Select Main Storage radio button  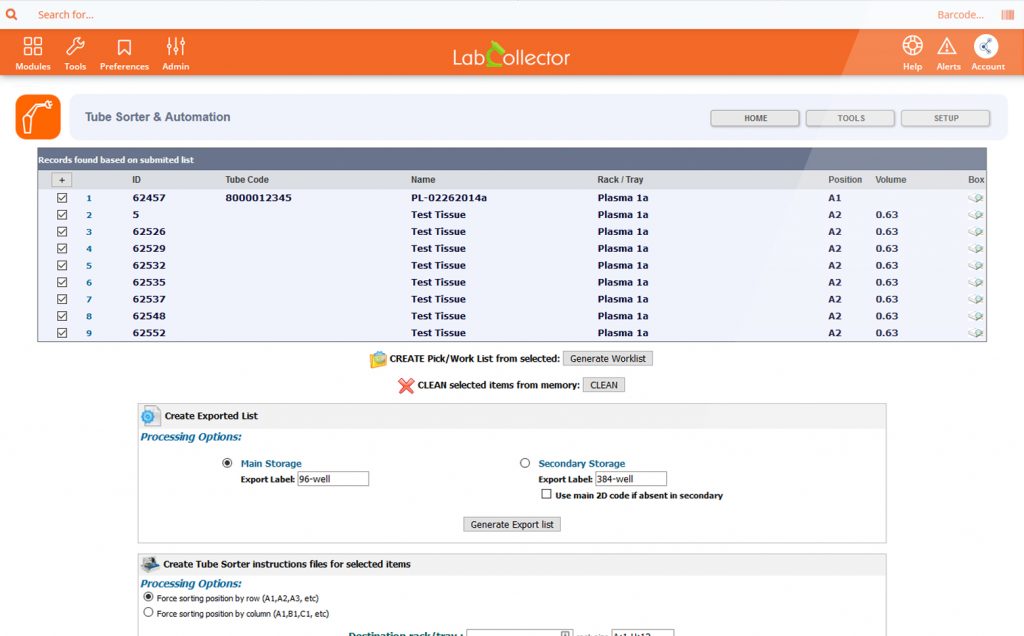[x=227, y=463]
